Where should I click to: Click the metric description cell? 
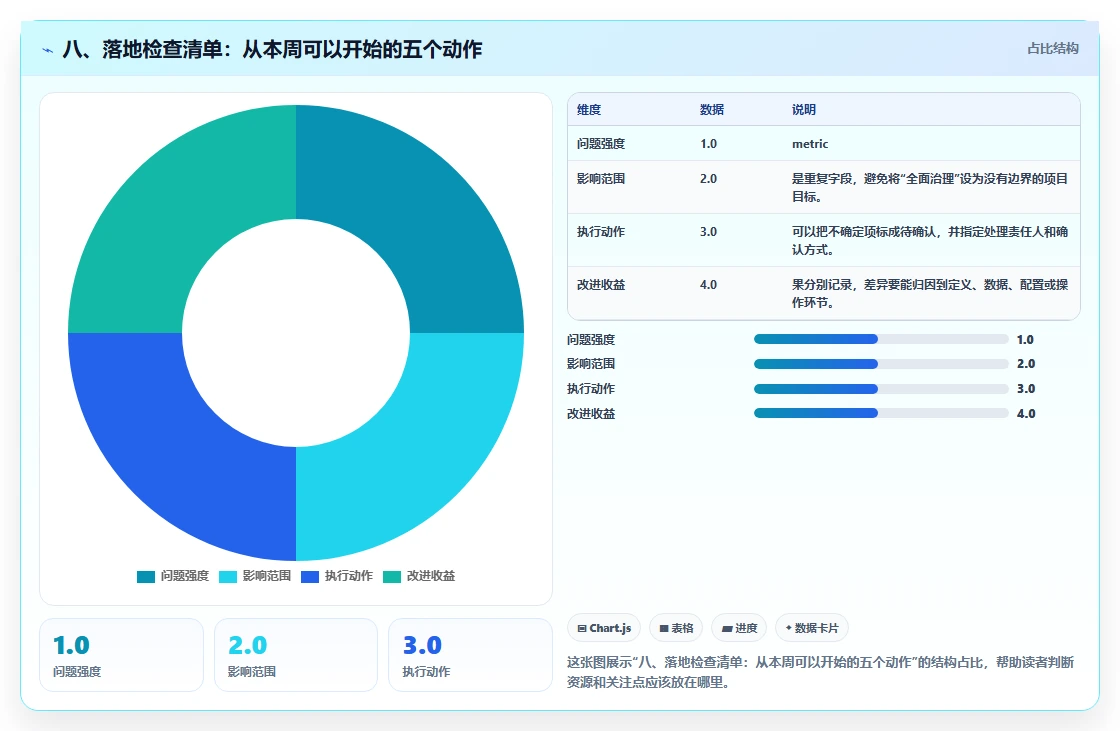(810, 144)
